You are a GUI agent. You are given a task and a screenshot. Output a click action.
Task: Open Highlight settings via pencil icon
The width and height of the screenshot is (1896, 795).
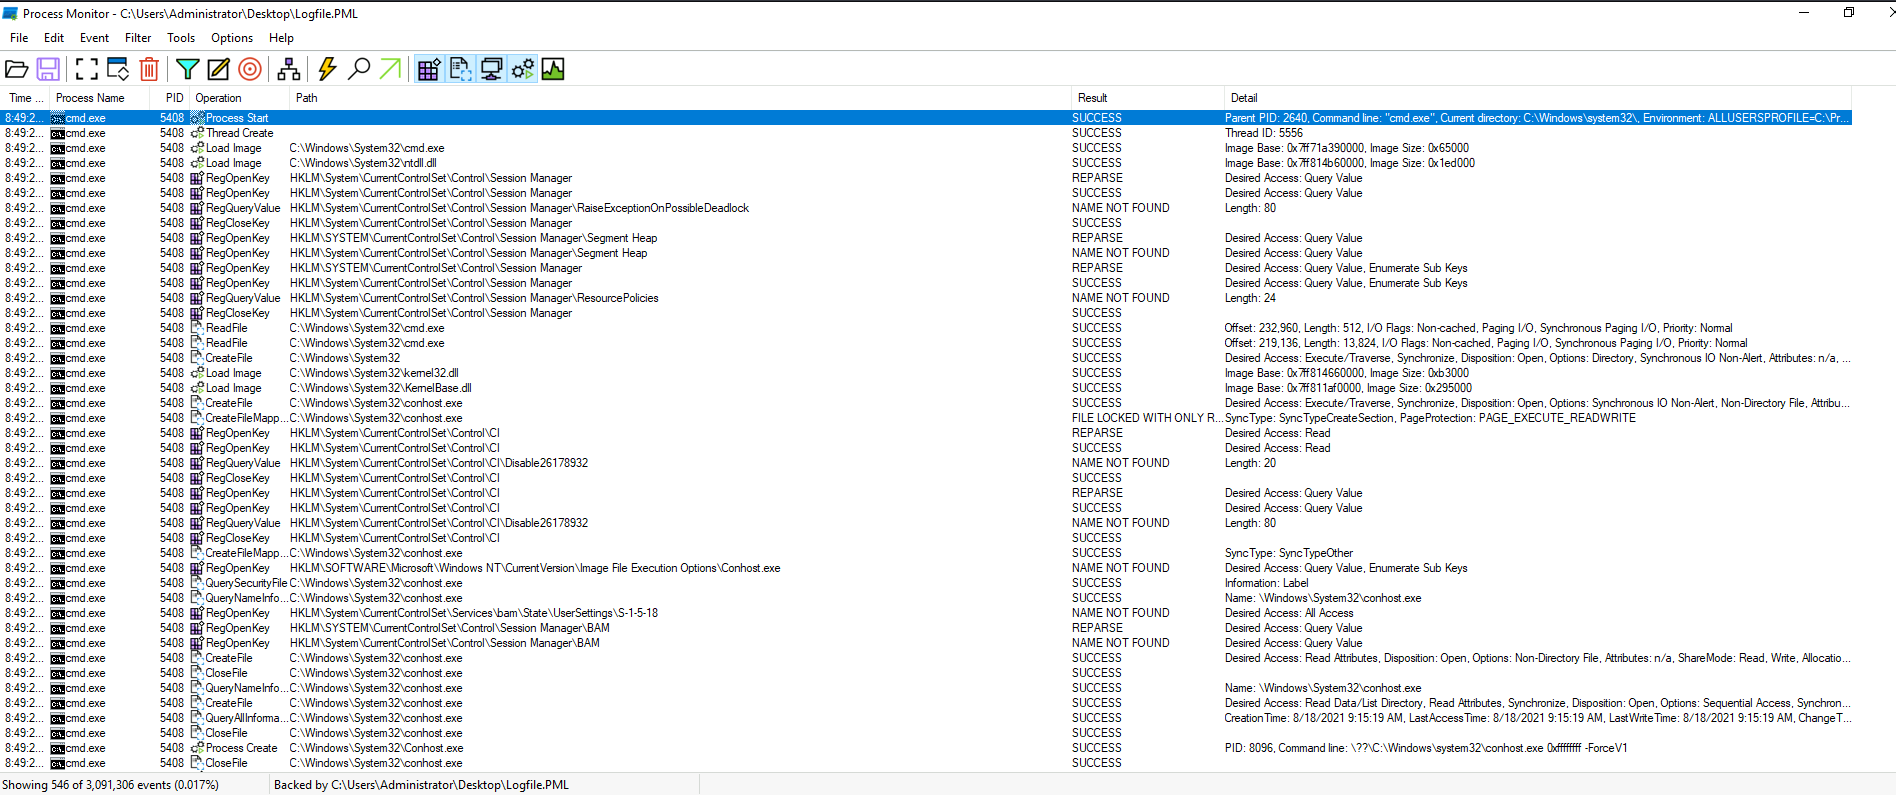pyautogui.click(x=218, y=69)
